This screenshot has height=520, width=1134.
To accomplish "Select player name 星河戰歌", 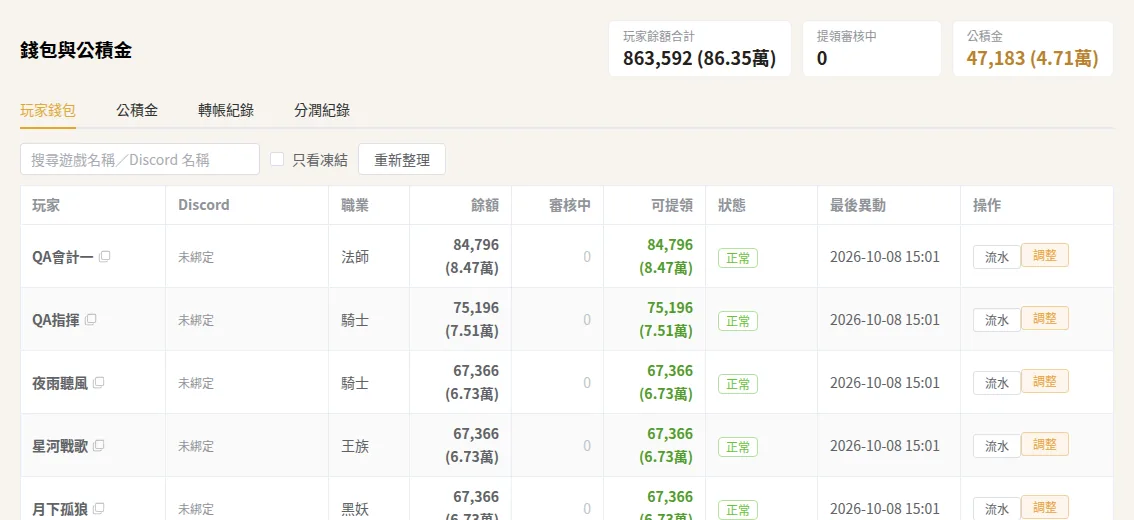I will [x=60, y=446].
